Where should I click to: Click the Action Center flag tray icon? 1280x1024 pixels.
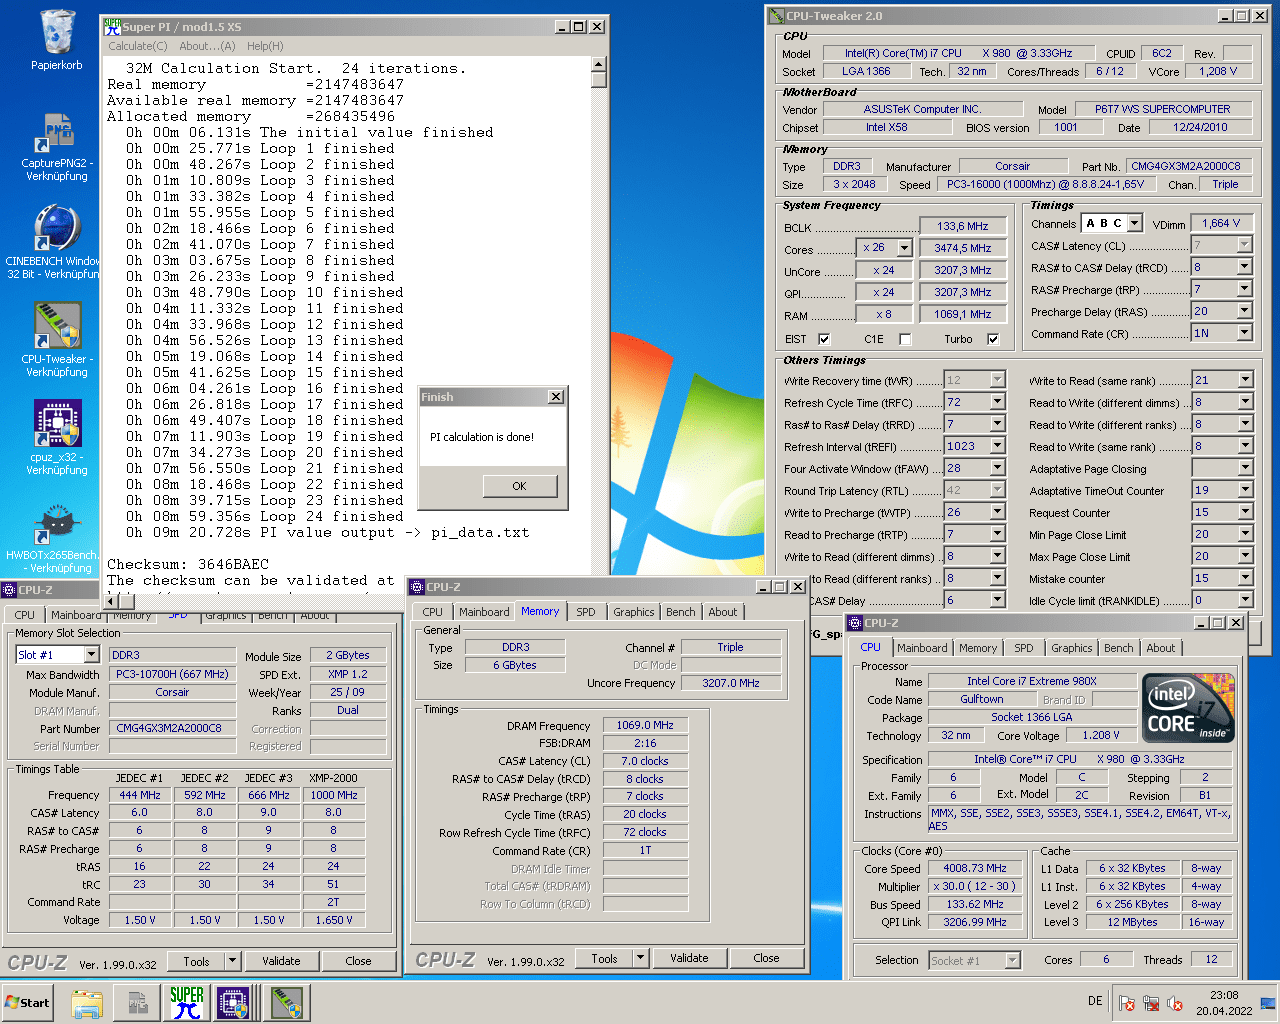[x=1127, y=1003]
